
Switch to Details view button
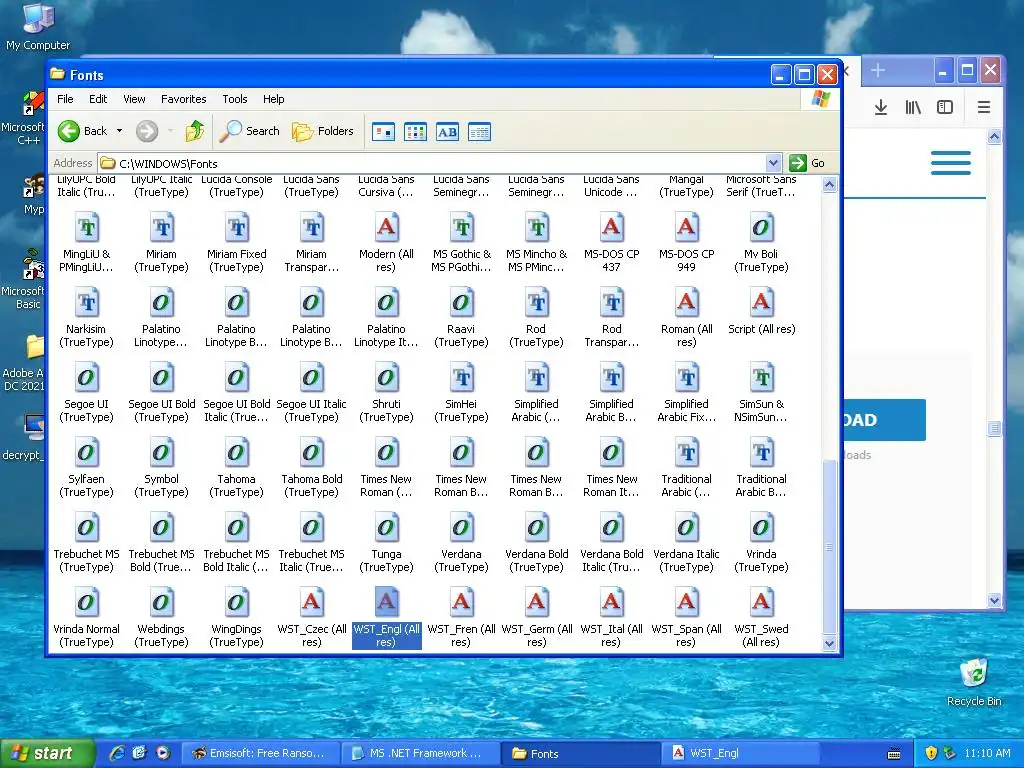[x=479, y=132]
